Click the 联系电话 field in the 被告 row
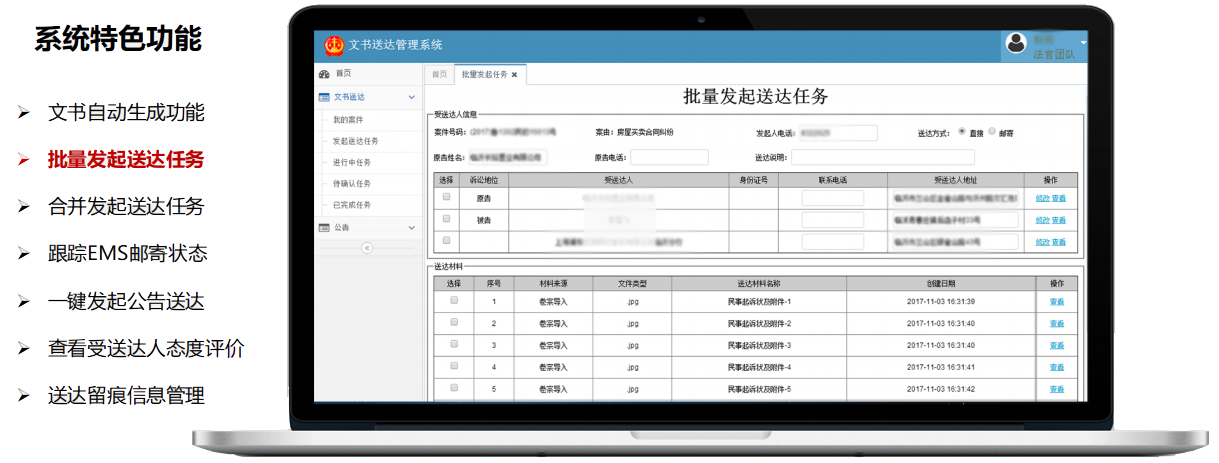Viewport: 1219px width, 463px height. coord(833,219)
